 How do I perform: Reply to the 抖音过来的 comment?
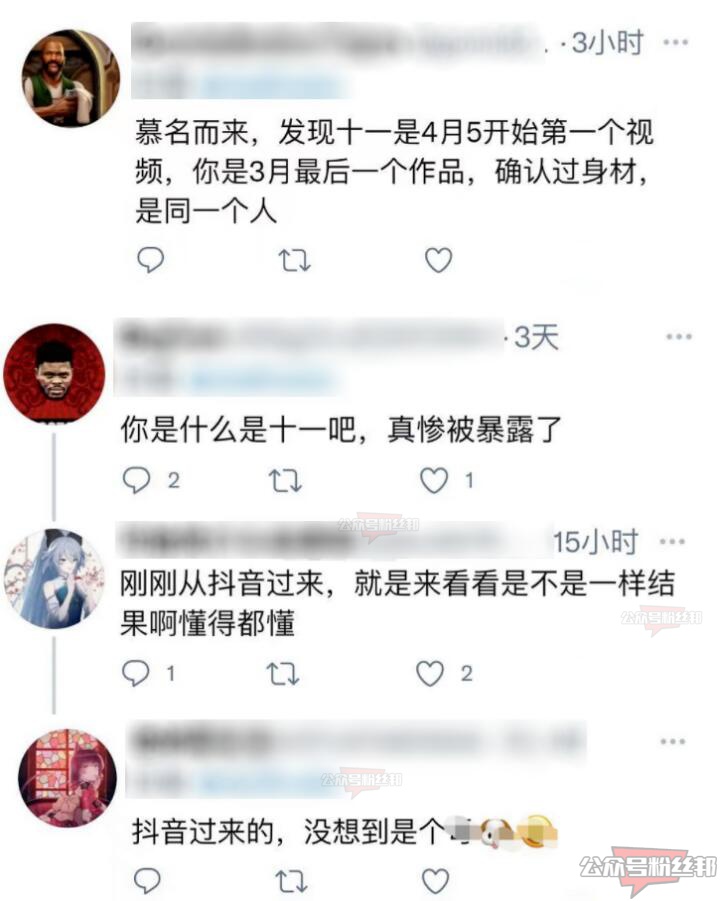[147, 880]
